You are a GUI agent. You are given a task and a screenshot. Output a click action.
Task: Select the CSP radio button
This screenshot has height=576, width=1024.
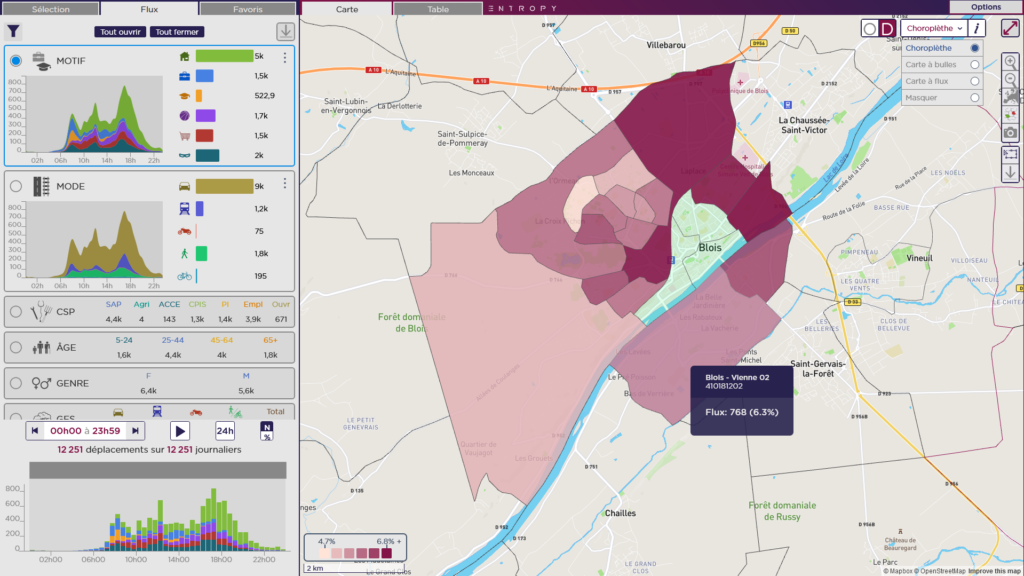coord(16,312)
